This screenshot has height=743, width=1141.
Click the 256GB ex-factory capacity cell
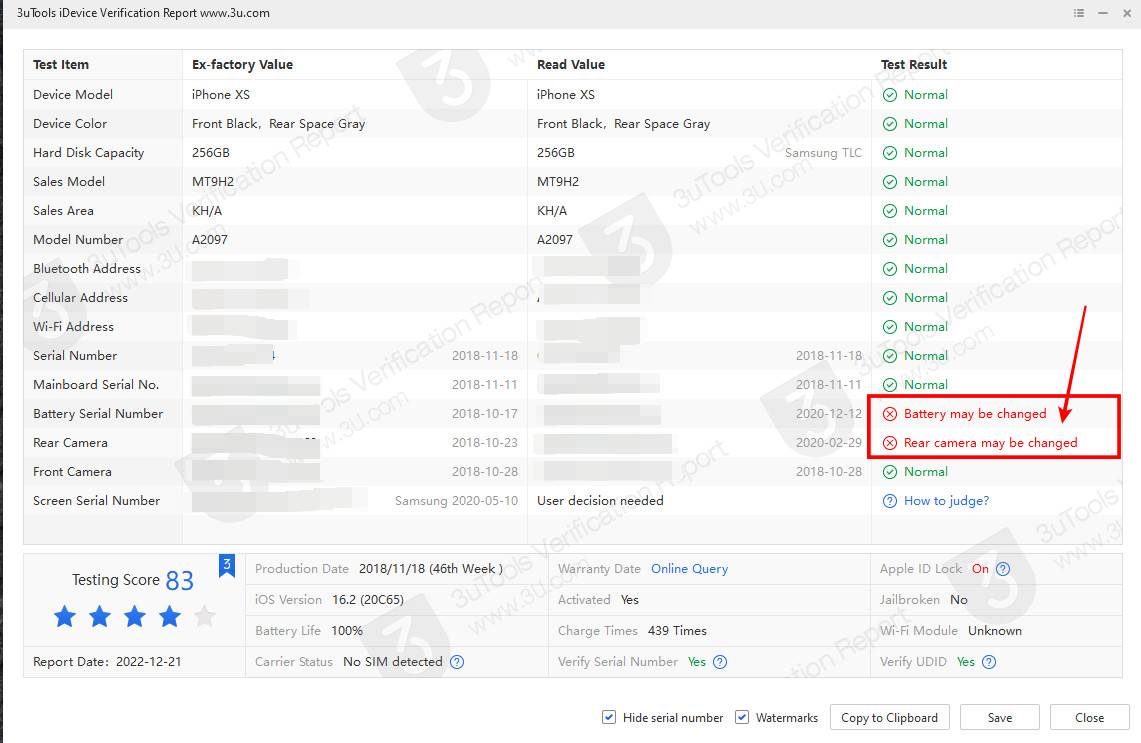(211, 153)
